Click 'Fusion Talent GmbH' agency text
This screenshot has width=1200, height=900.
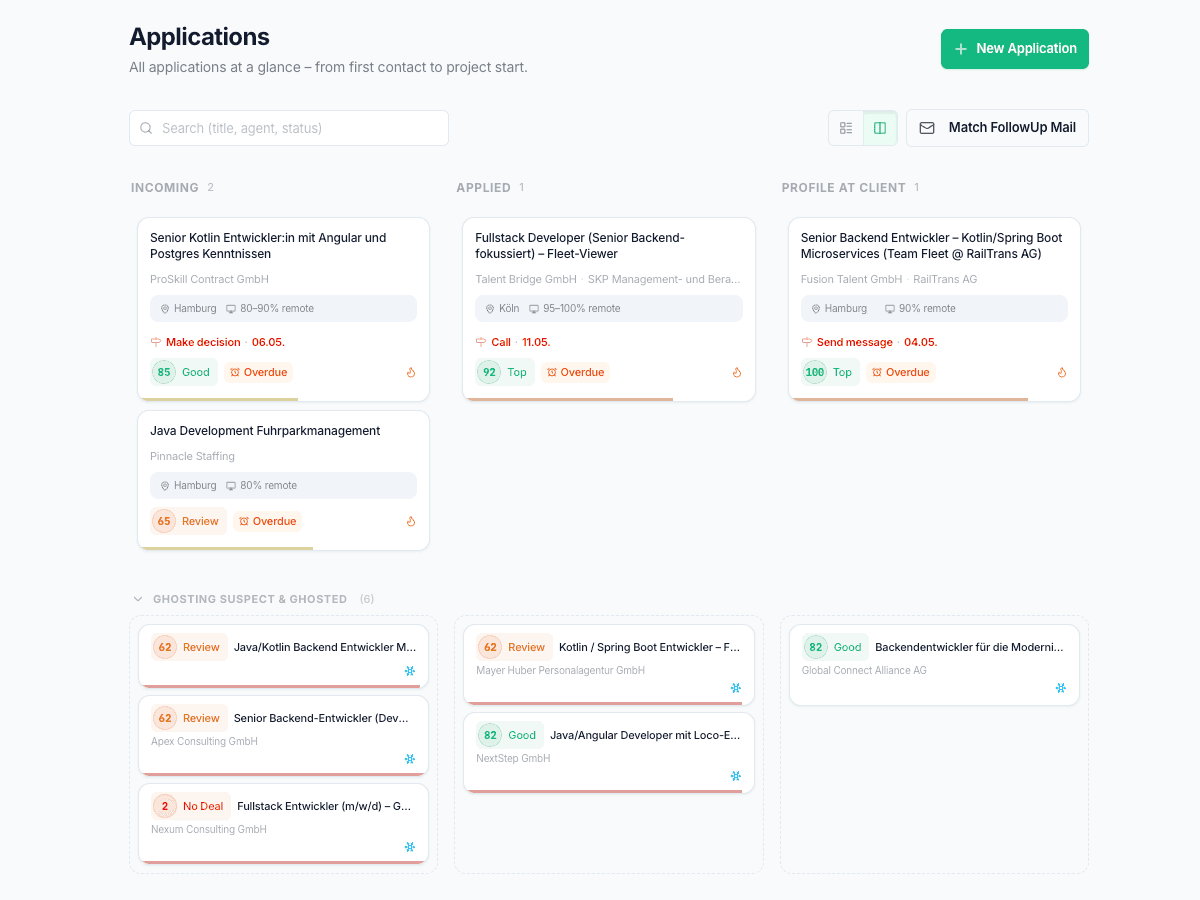tap(852, 279)
